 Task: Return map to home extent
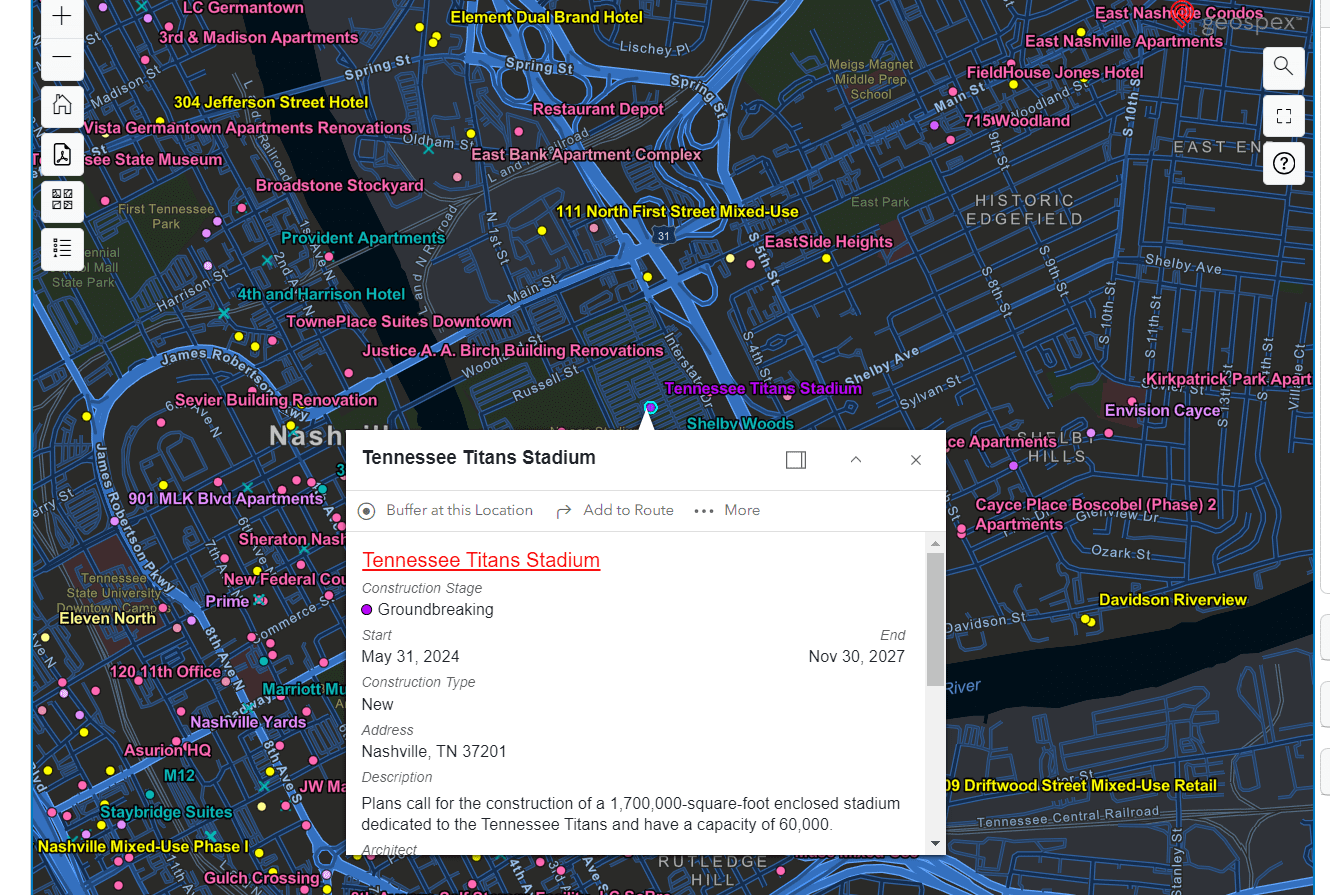(x=62, y=105)
